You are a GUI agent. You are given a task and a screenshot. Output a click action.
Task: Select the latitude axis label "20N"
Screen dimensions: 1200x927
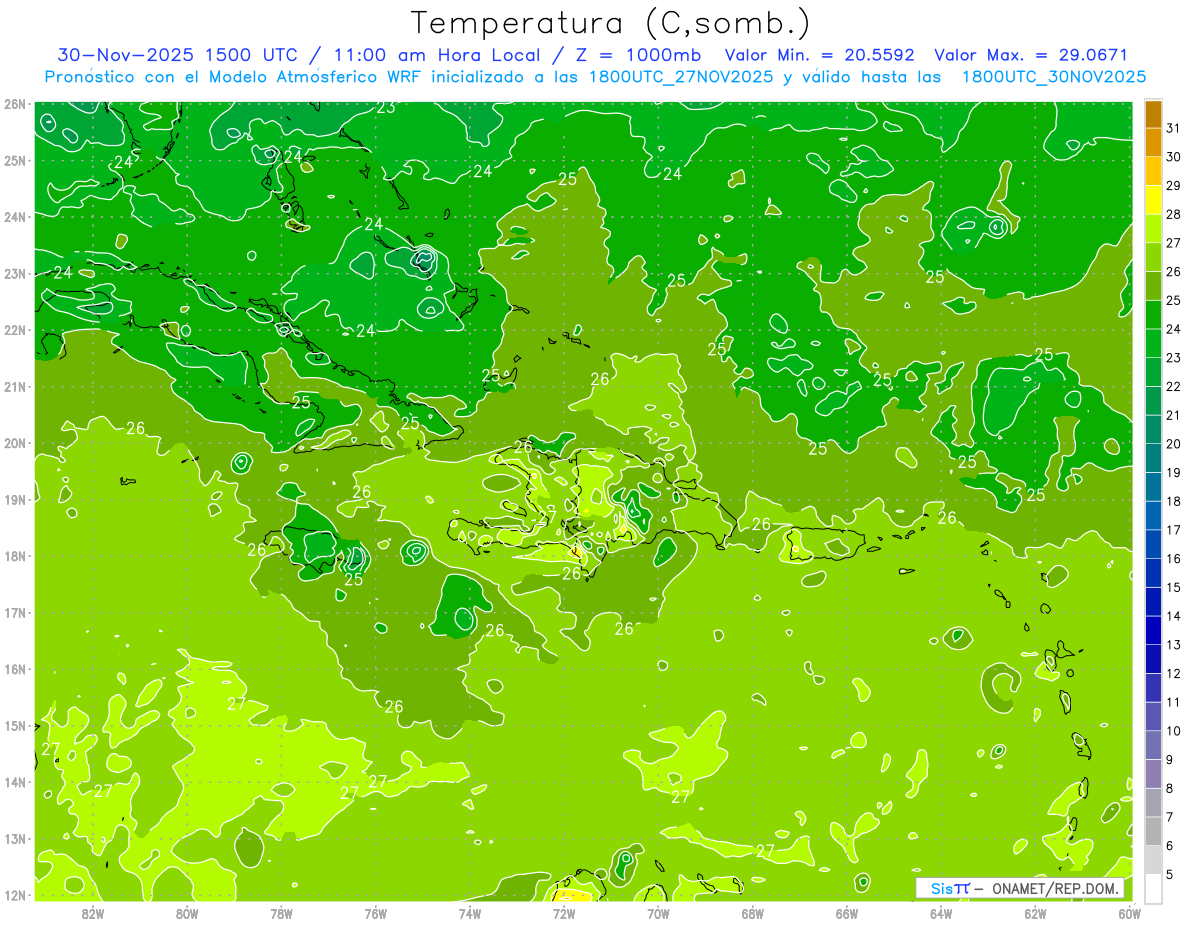(15, 443)
